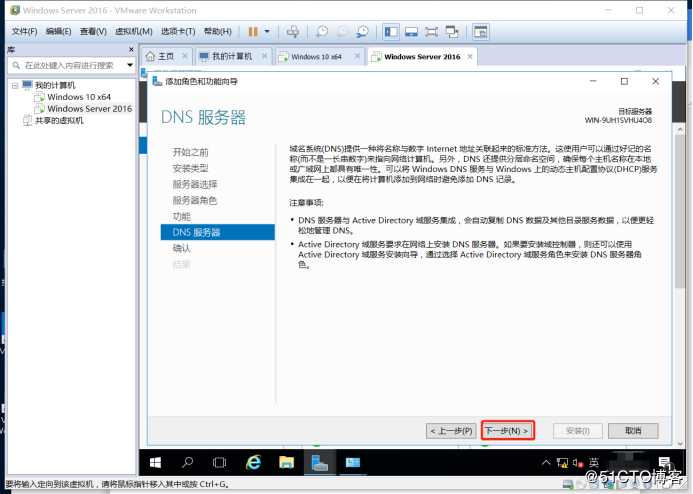Go to 确认 wizard step

pyautogui.click(x=181, y=248)
